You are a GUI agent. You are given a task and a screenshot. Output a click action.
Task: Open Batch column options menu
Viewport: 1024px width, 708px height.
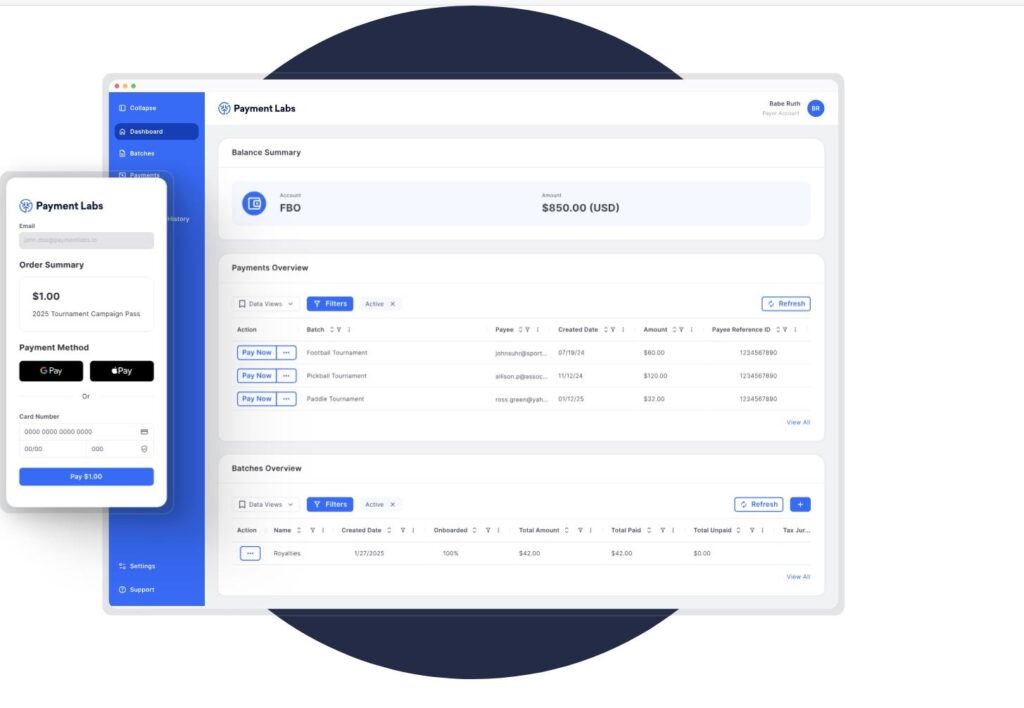point(349,330)
